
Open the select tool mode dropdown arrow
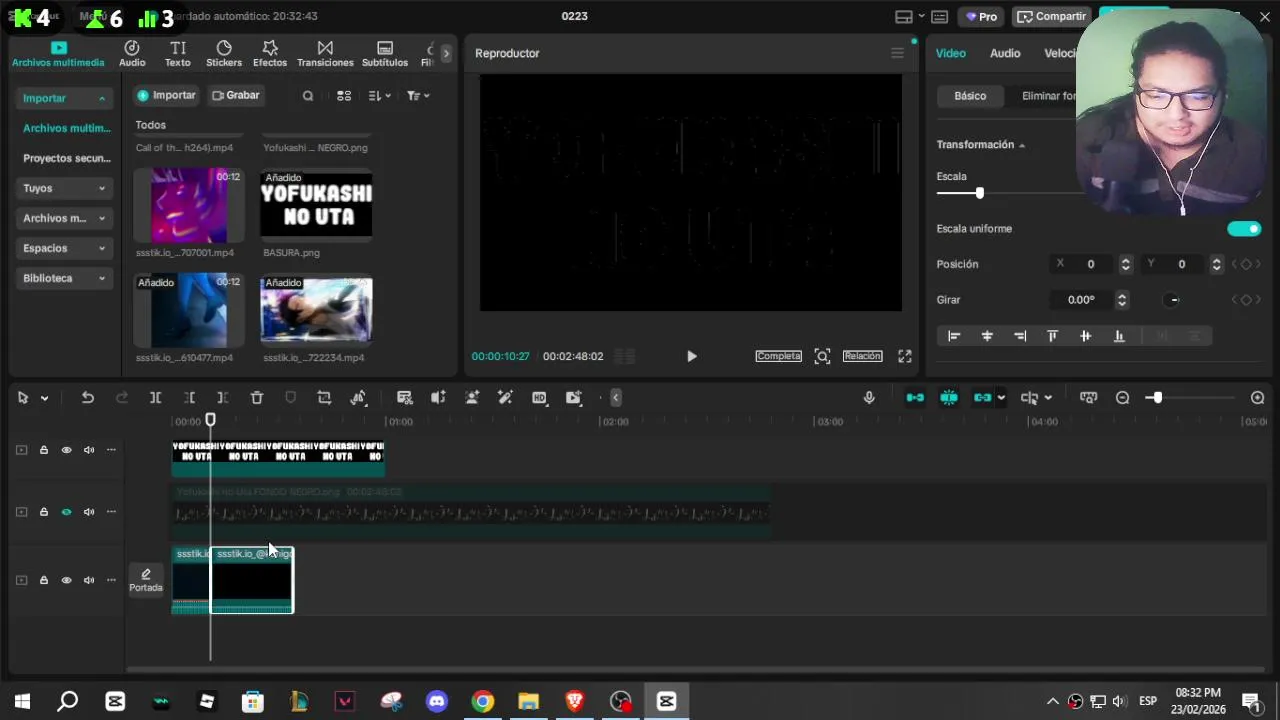[44, 398]
